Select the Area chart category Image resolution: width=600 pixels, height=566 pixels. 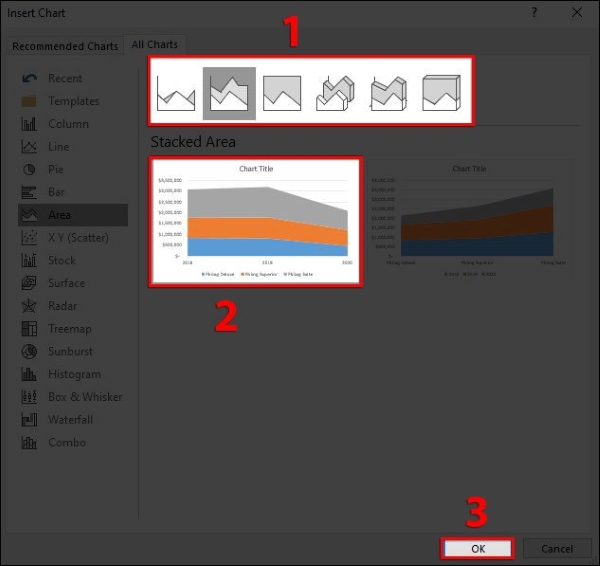(x=73, y=215)
